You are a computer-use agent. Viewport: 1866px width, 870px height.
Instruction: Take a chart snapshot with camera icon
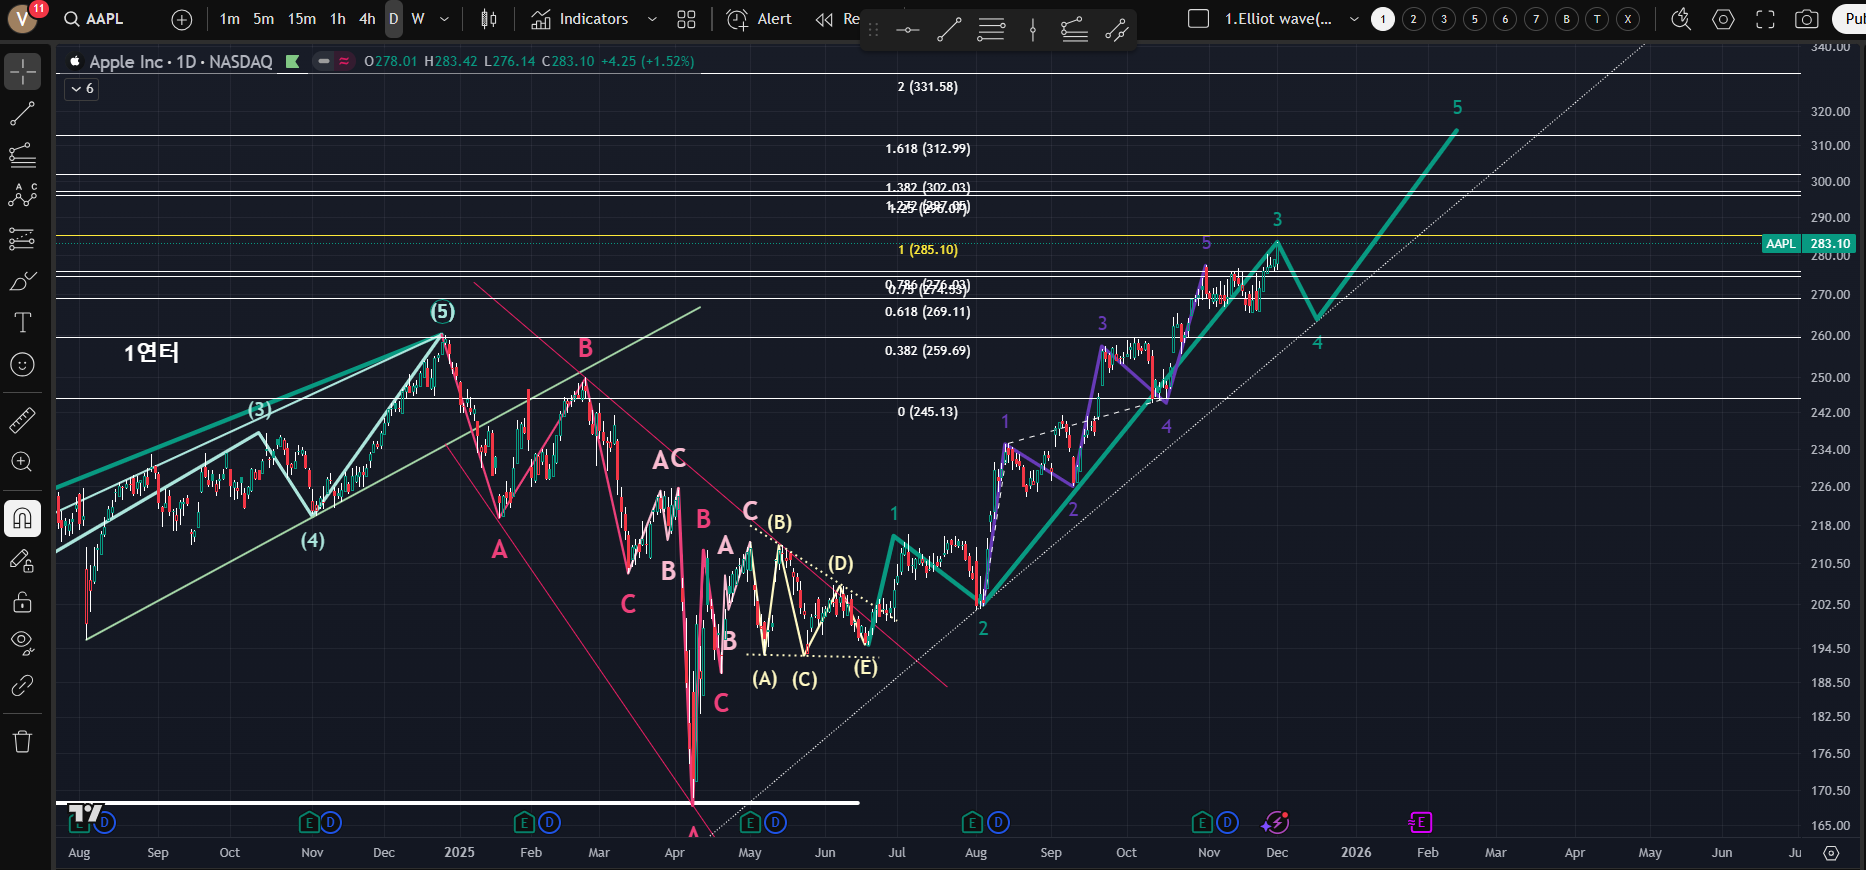click(1806, 19)
